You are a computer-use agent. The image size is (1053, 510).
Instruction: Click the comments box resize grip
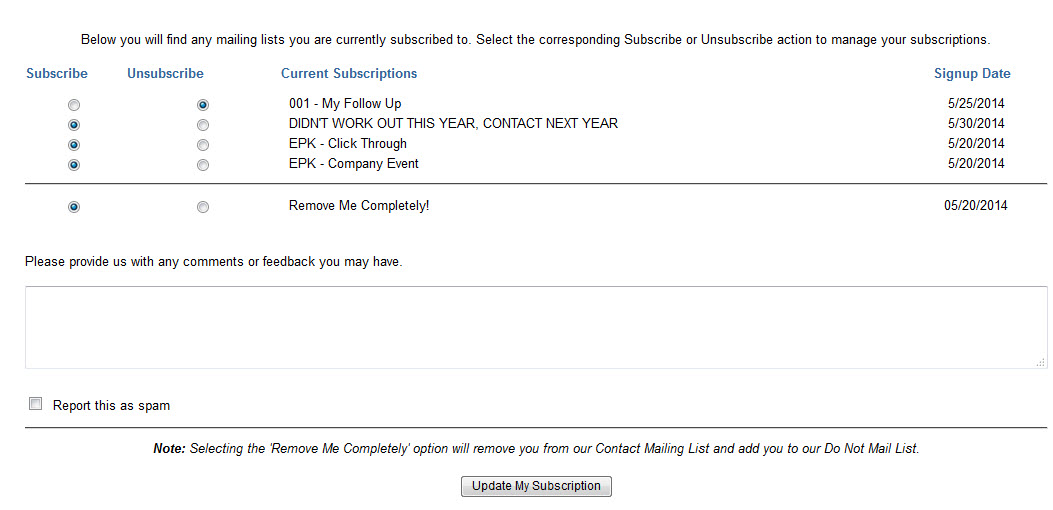coord(1041,362)
